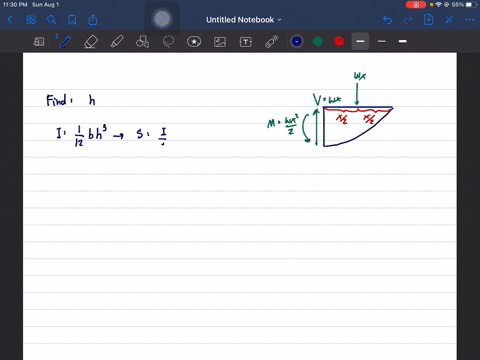This screenshot has width=480, height=360.
Task: Select the first highlighted stroke thickness
Action: click(360, 41)
